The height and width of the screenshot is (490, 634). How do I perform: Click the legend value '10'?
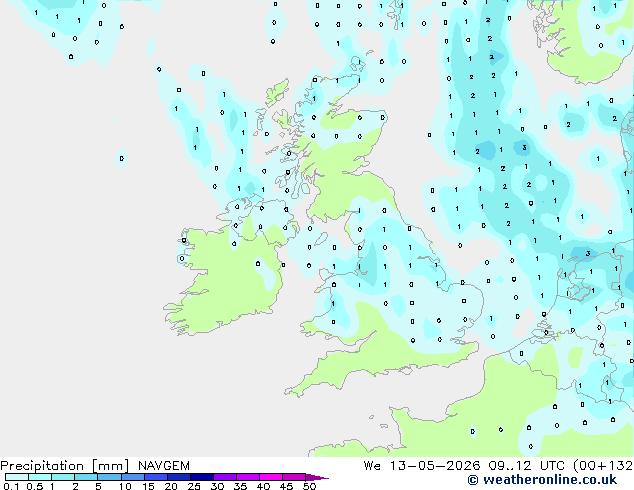125,486
